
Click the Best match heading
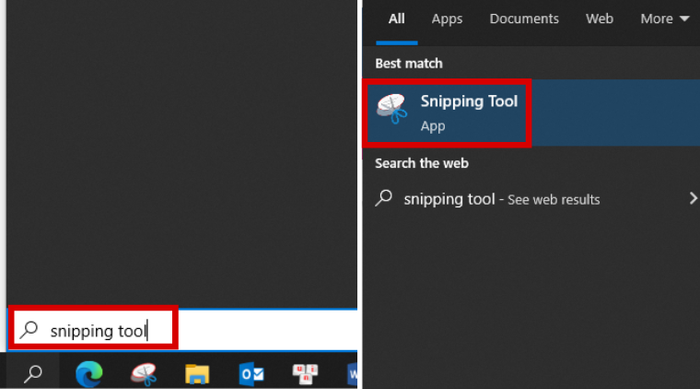pyautogui.click(x=409, y=63)
